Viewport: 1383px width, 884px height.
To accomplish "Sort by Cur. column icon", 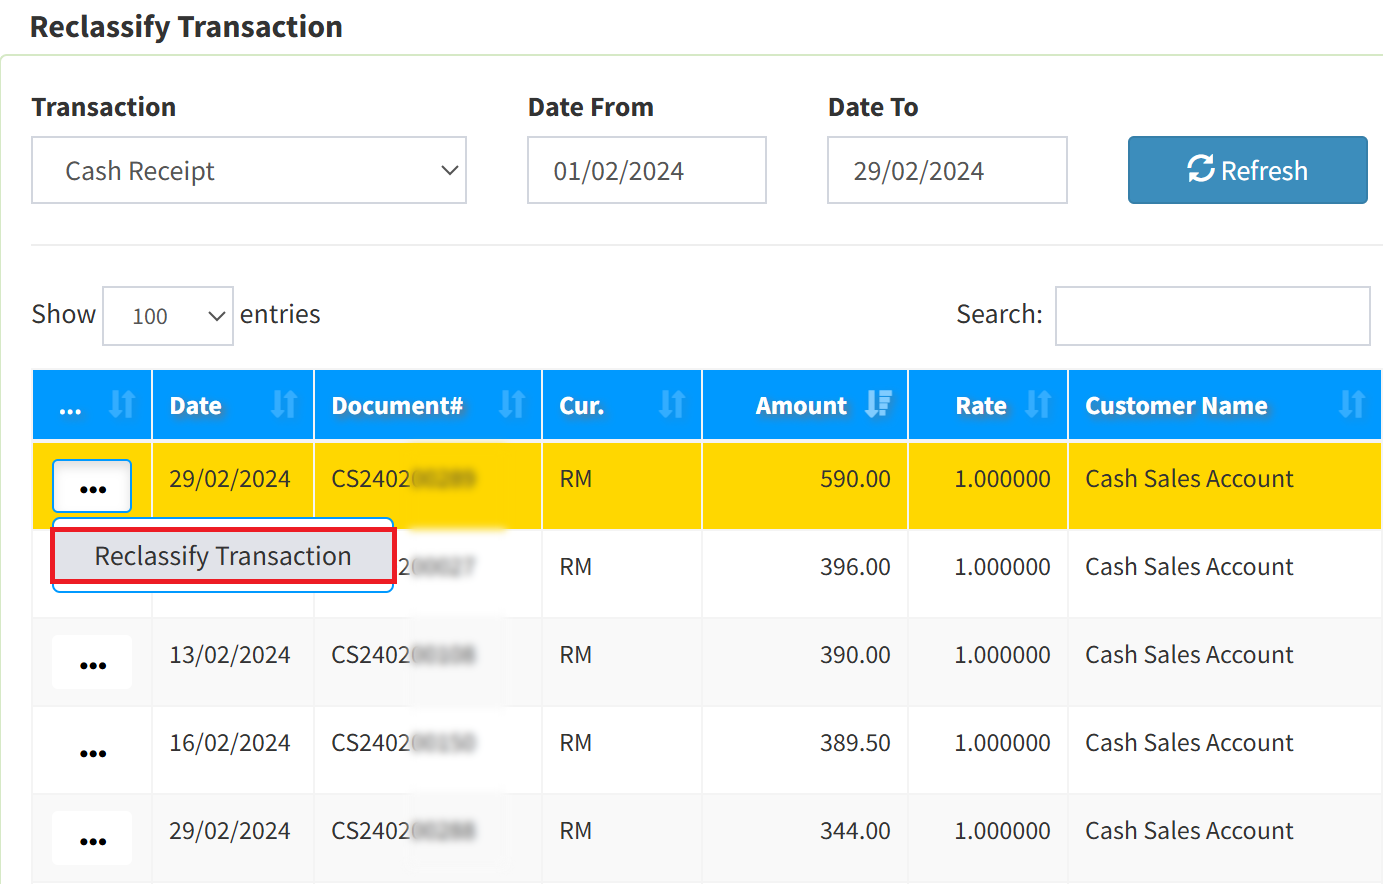I will point(672,405).
